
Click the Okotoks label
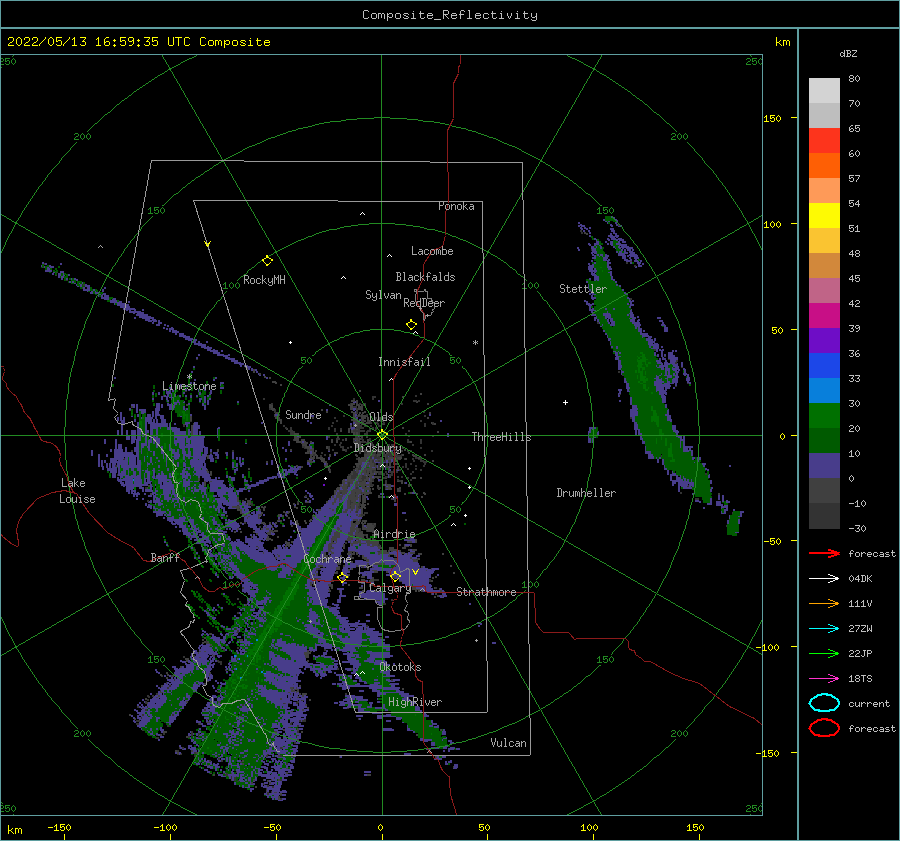pos(400,667)
